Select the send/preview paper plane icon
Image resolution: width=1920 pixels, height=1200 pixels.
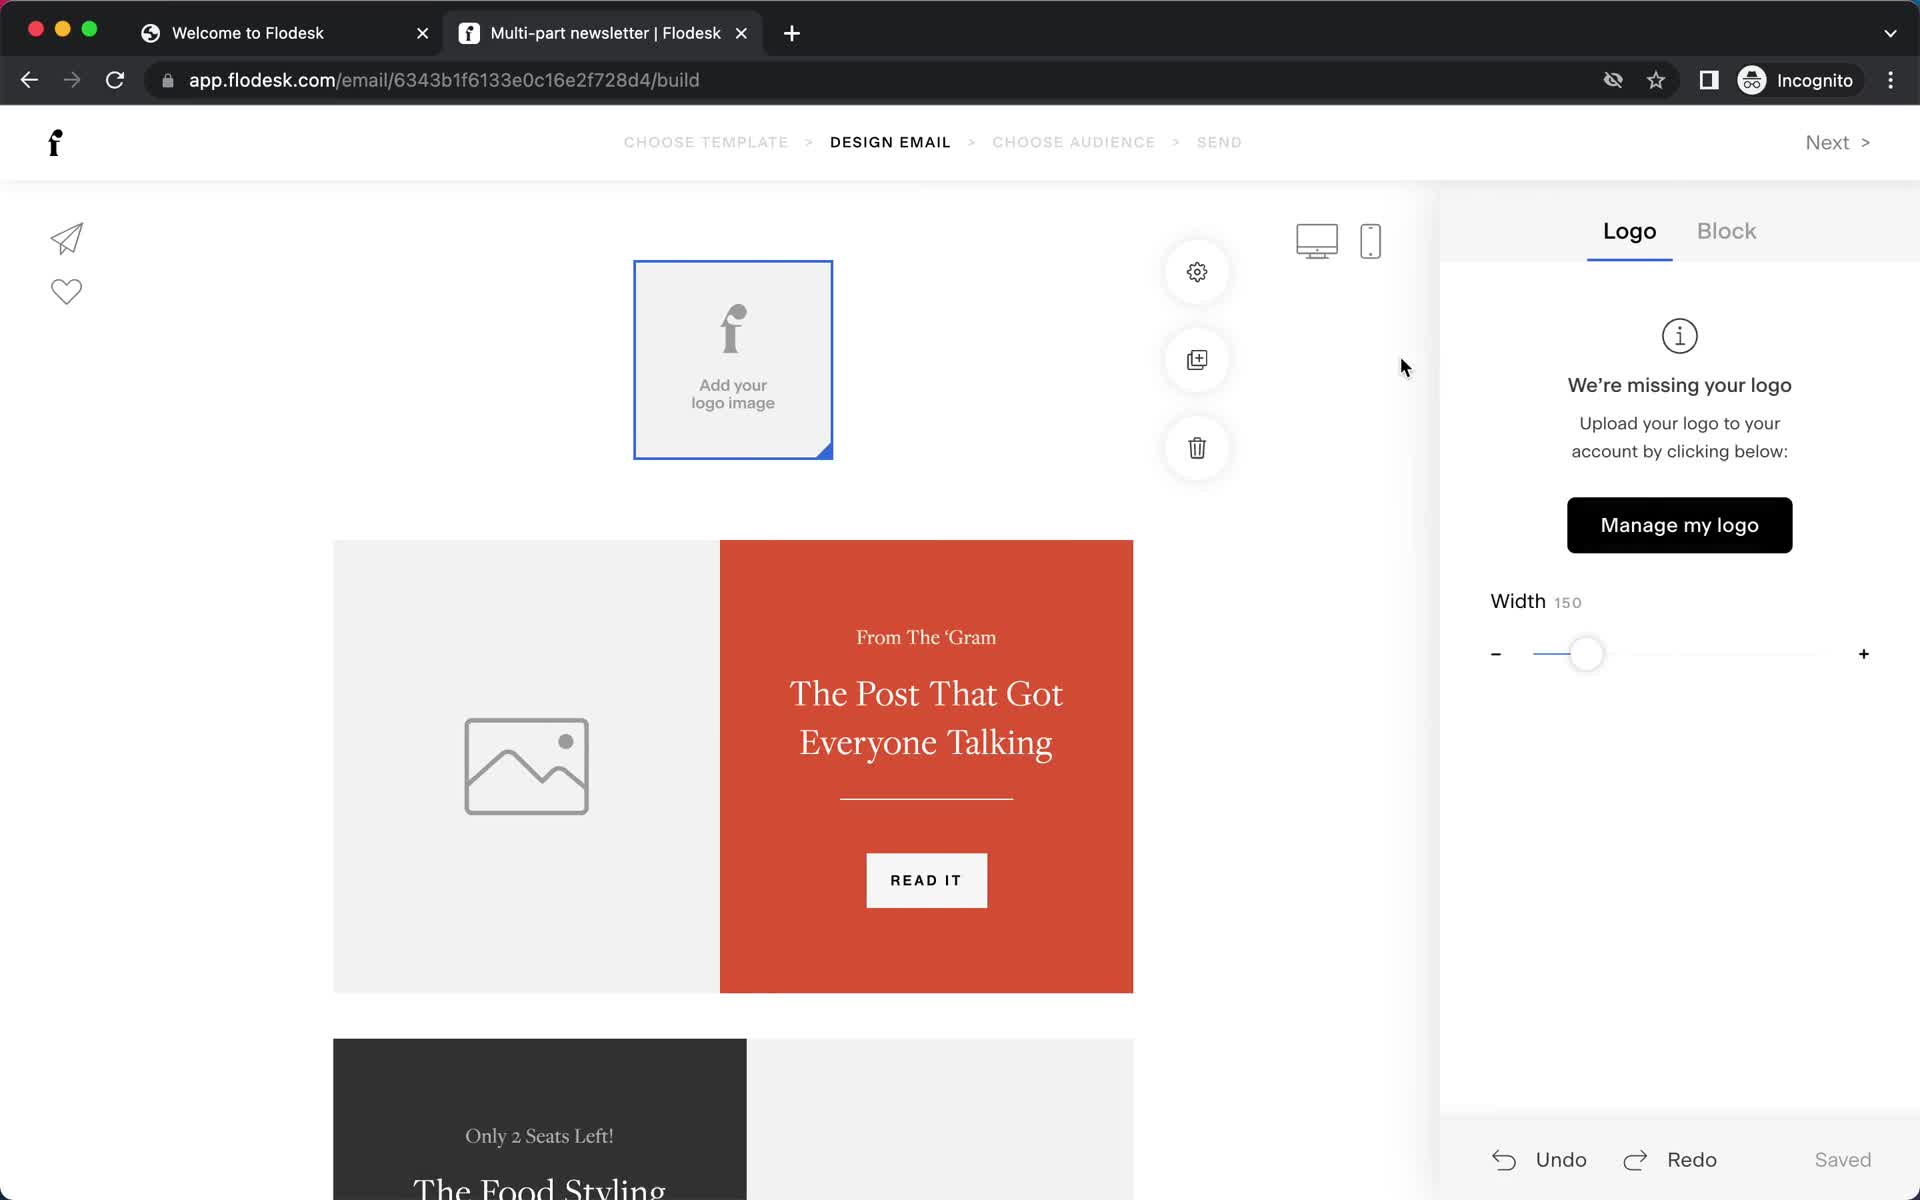point(65,239)
